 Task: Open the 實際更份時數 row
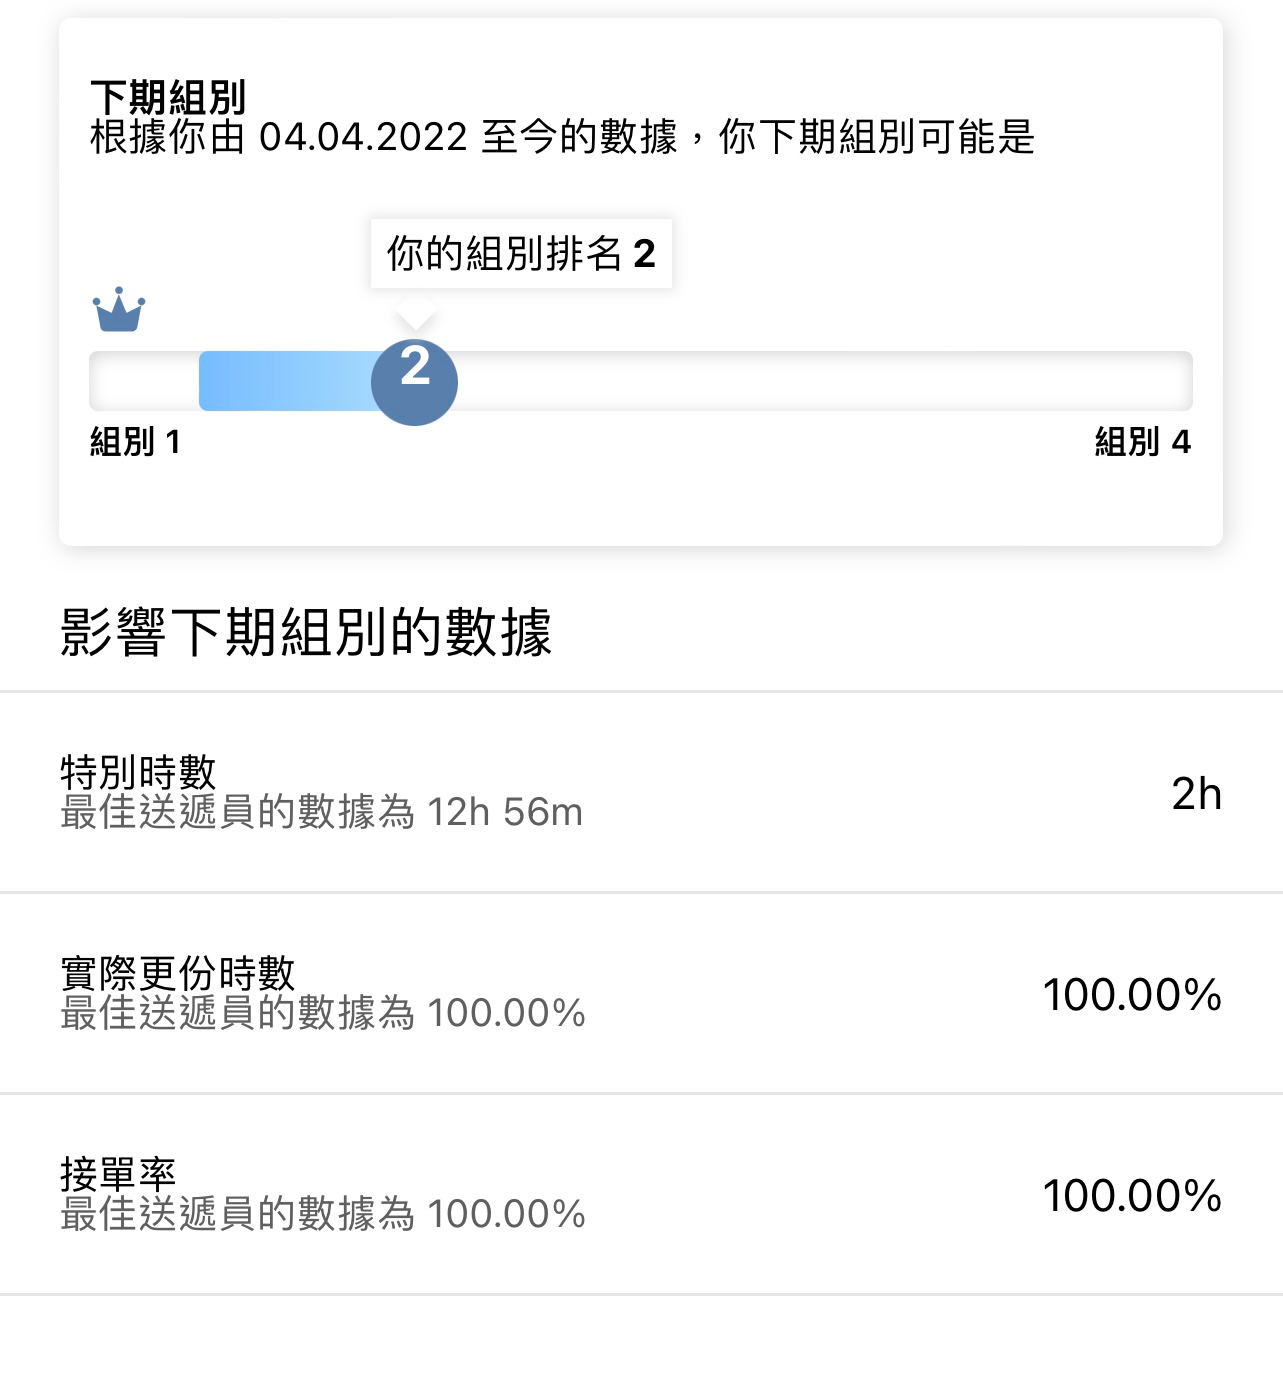click(x=641, y=993)
